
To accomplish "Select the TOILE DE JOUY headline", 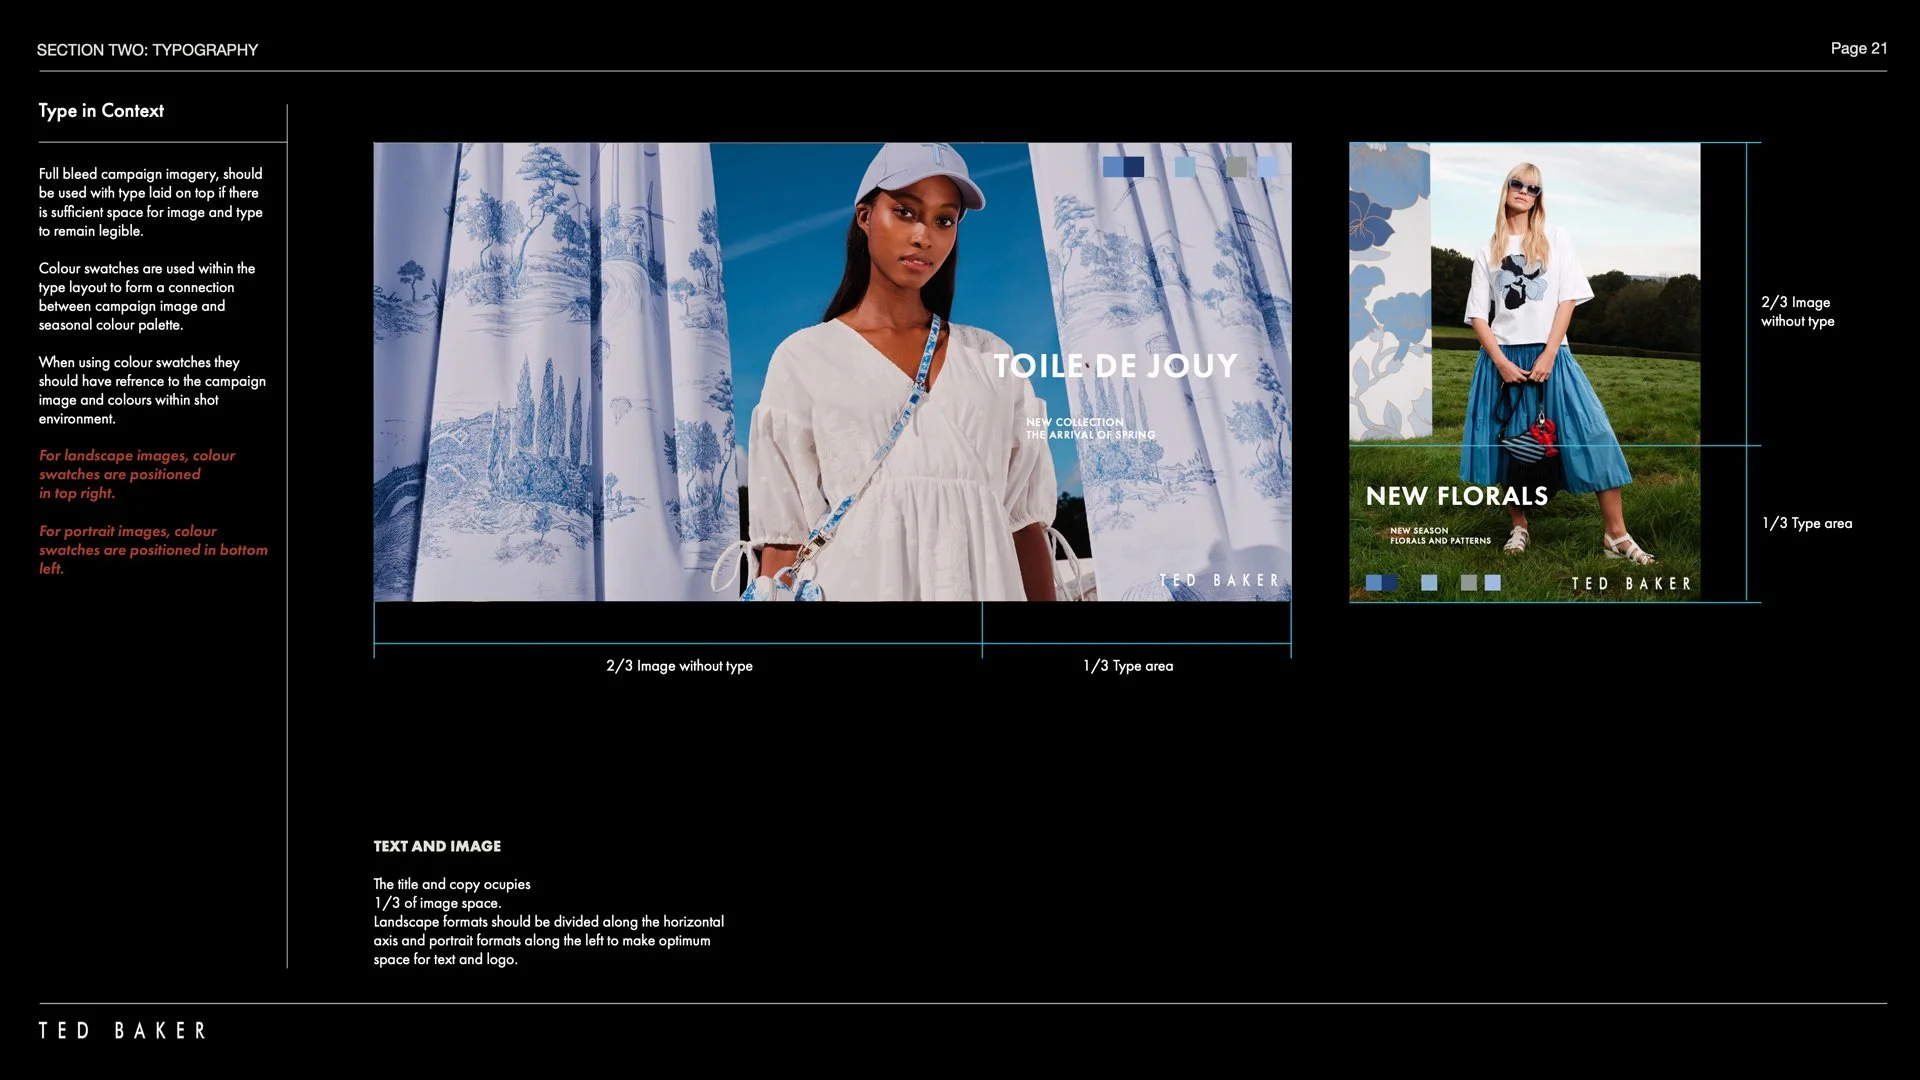I will 1115,366.
